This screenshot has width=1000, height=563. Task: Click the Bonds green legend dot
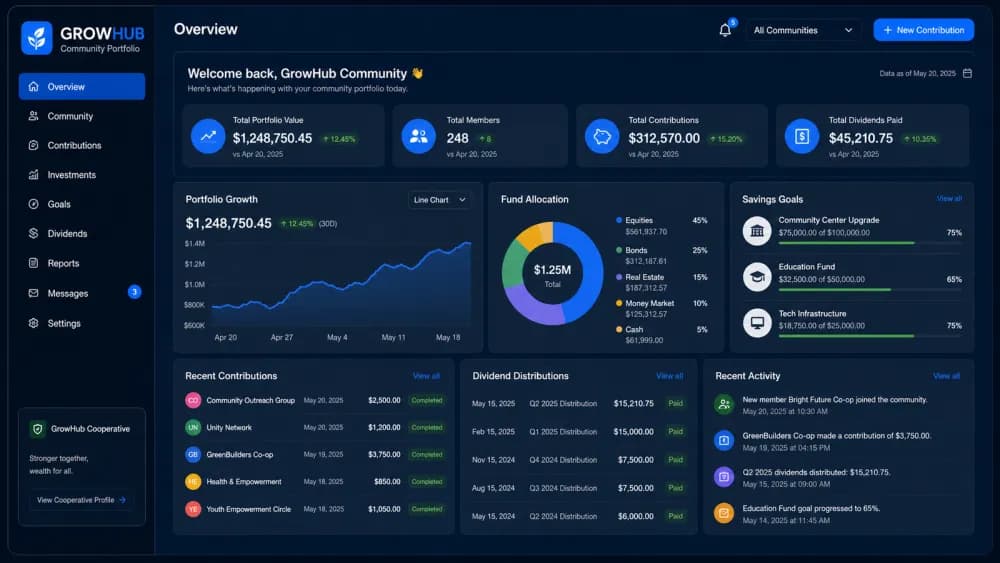pos(619,250)
